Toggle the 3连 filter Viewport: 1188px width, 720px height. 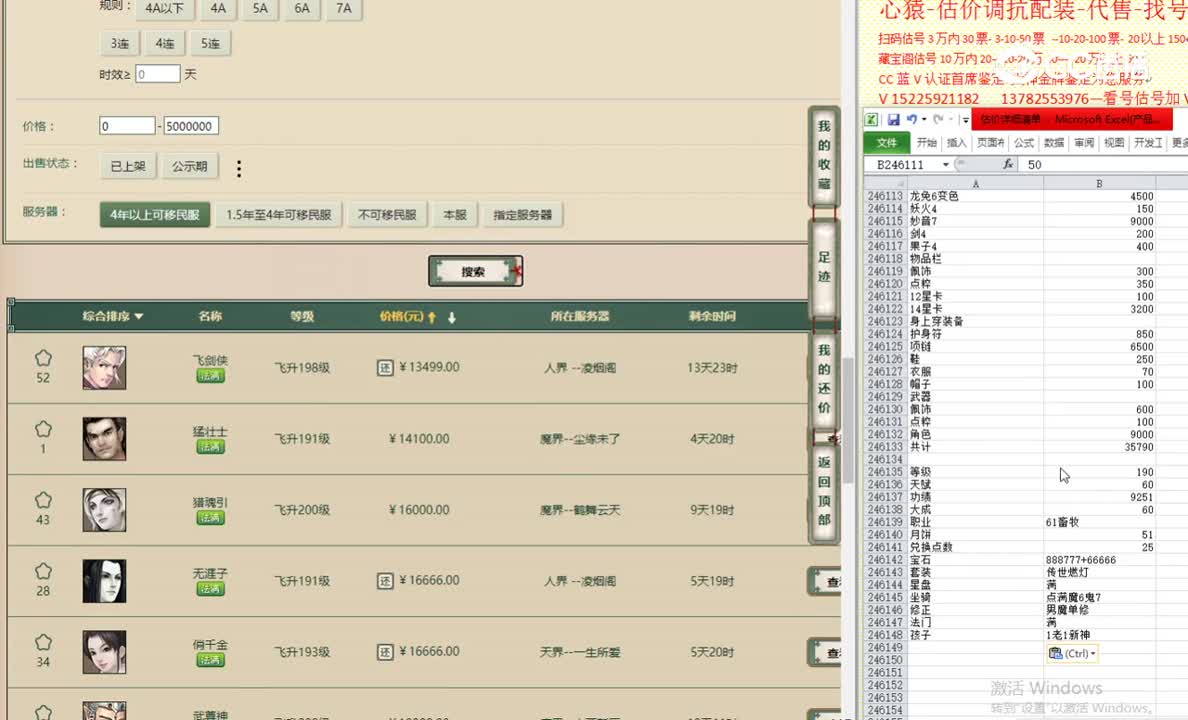click(x=120, y=43)
